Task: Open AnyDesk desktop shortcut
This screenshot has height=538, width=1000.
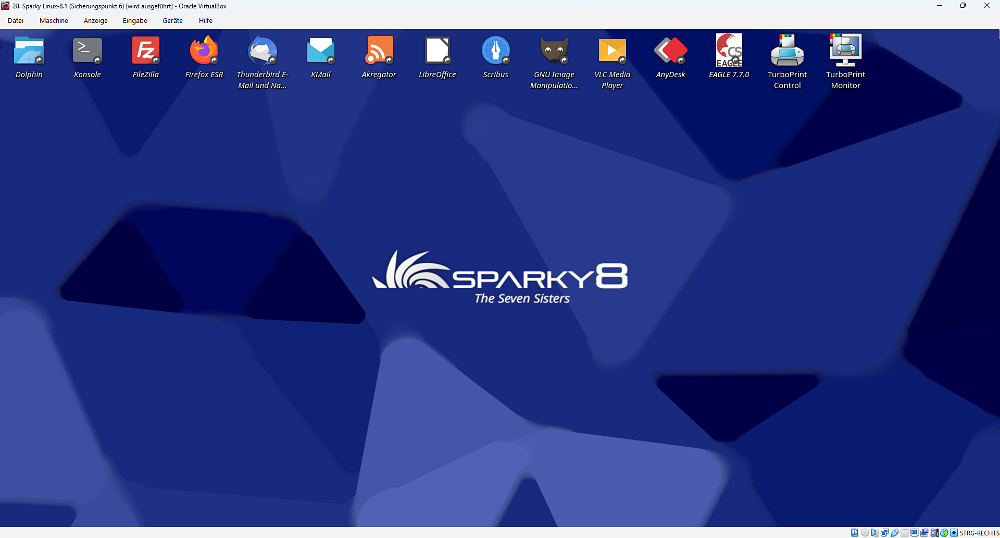Action: point(670,50)
